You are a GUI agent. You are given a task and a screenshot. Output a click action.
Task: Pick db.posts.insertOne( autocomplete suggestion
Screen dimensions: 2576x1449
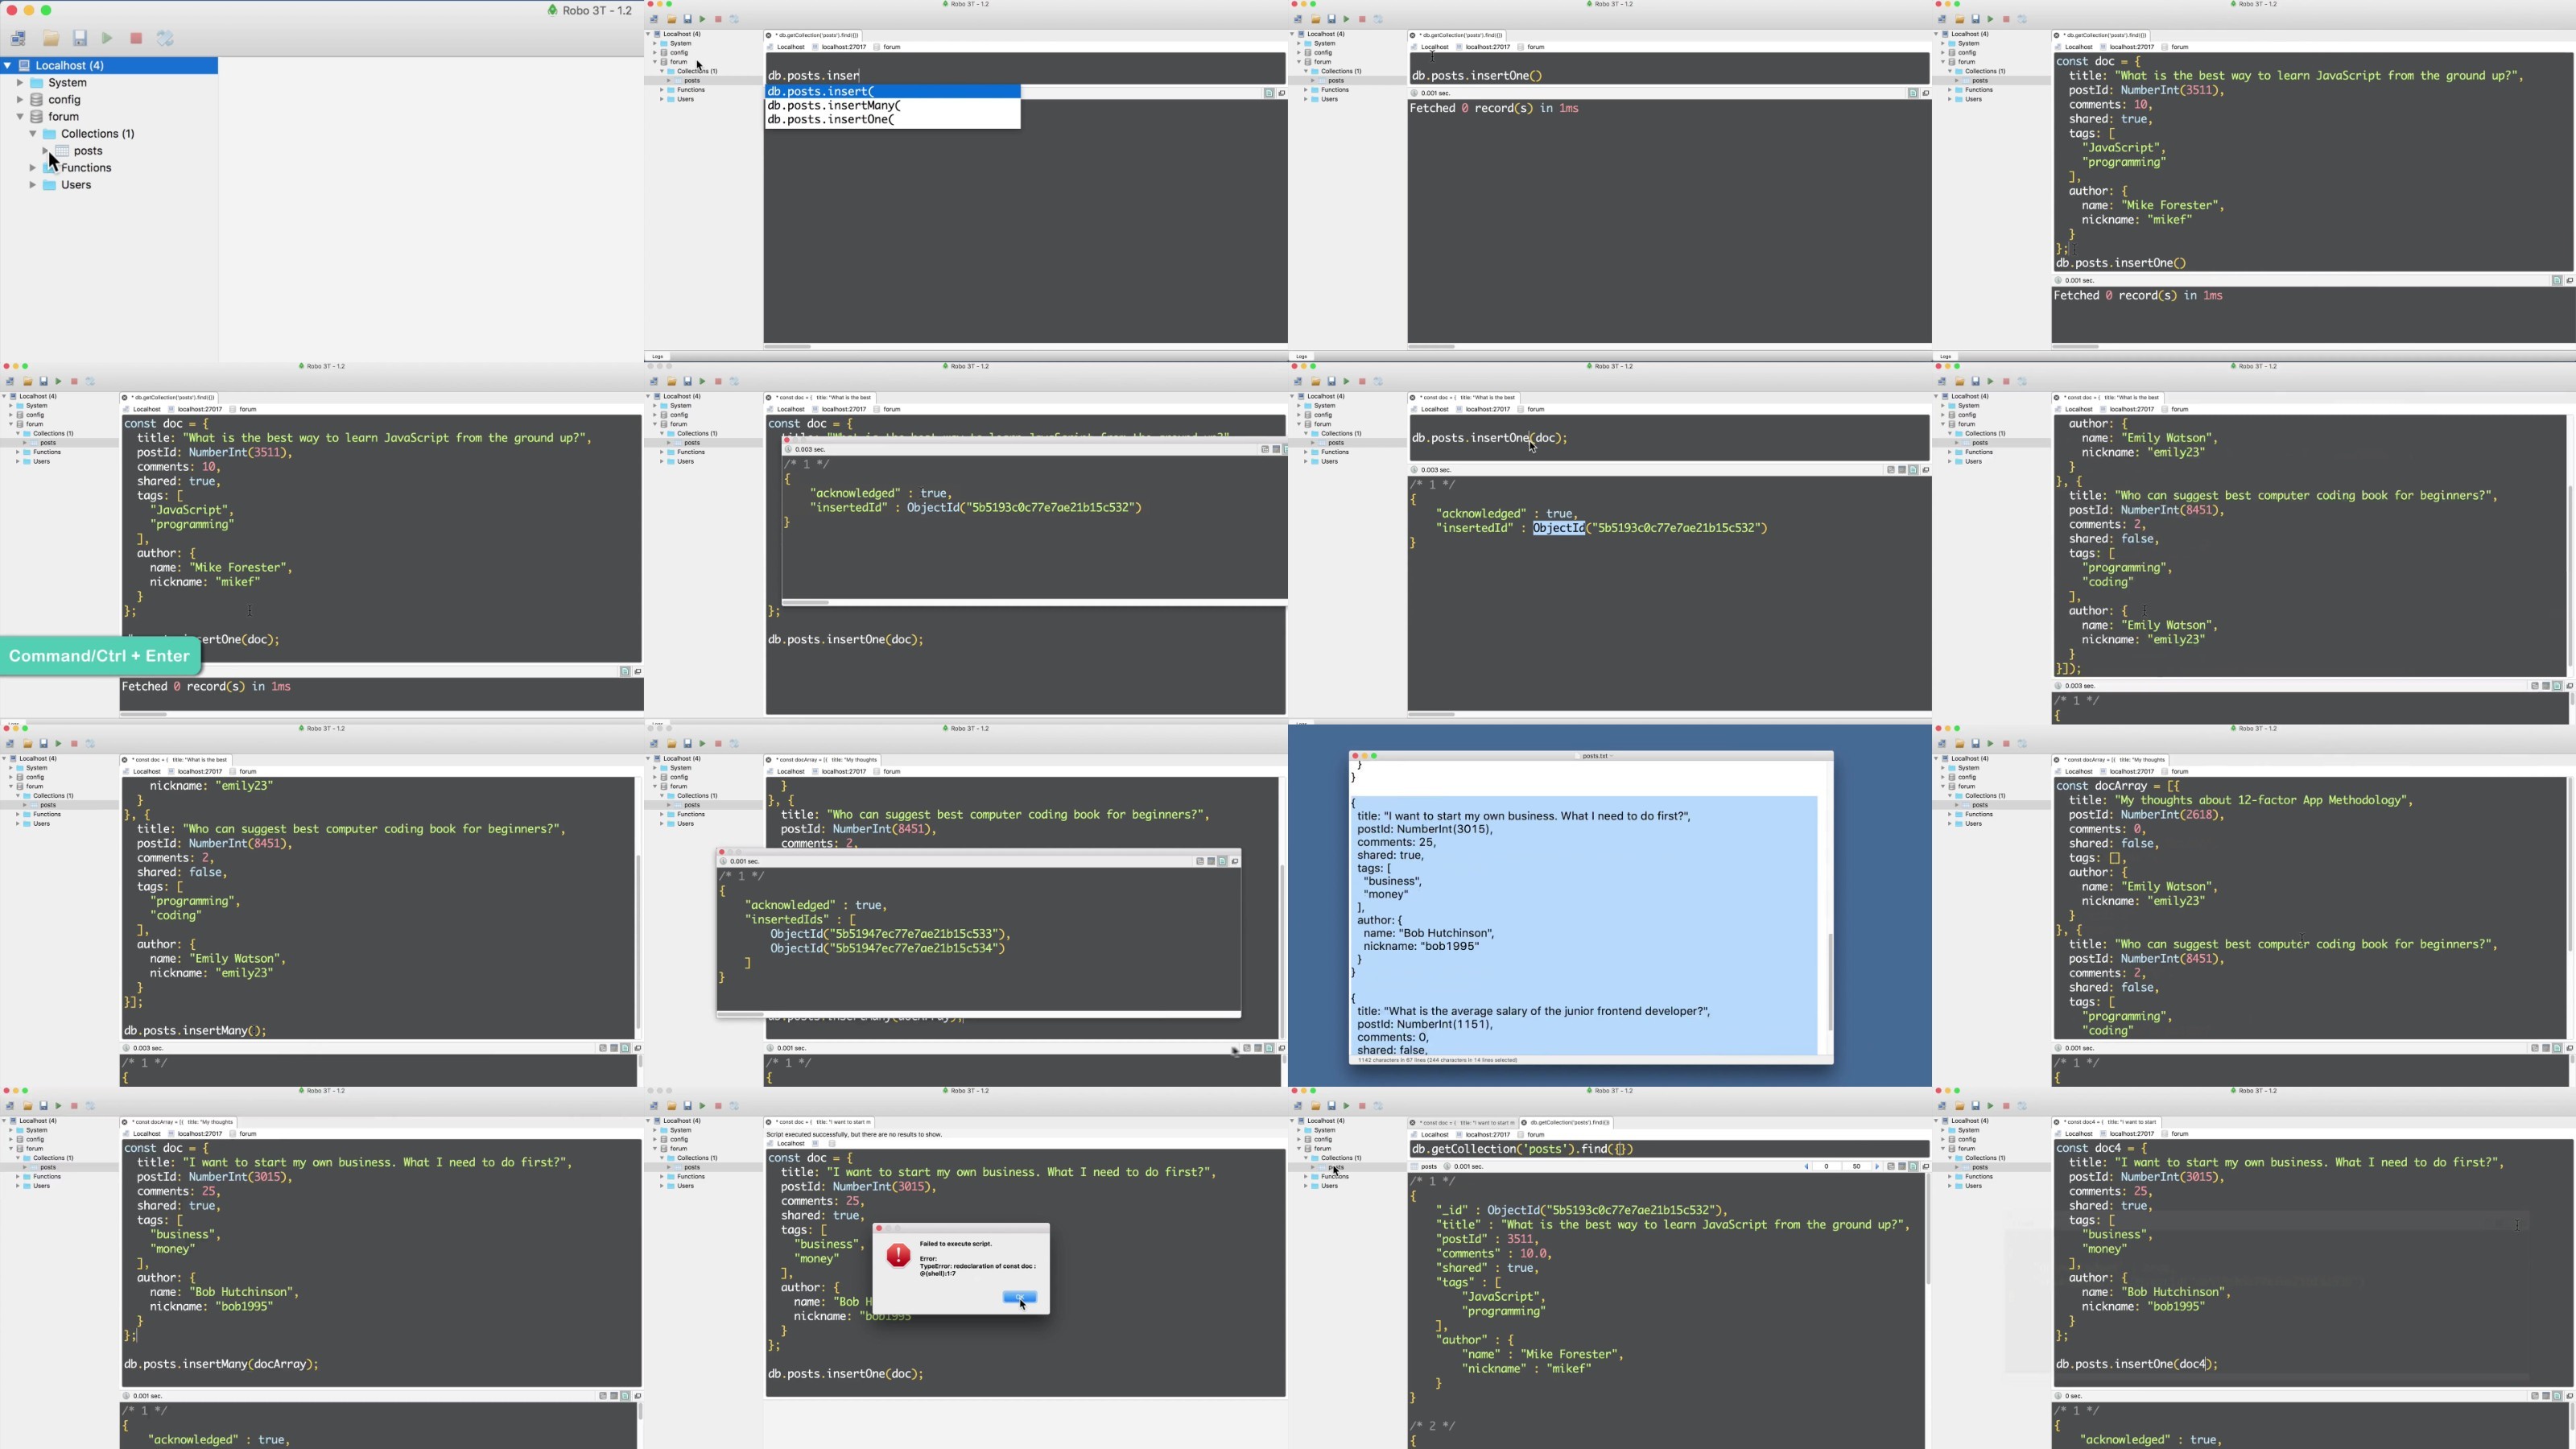(831, 119)
